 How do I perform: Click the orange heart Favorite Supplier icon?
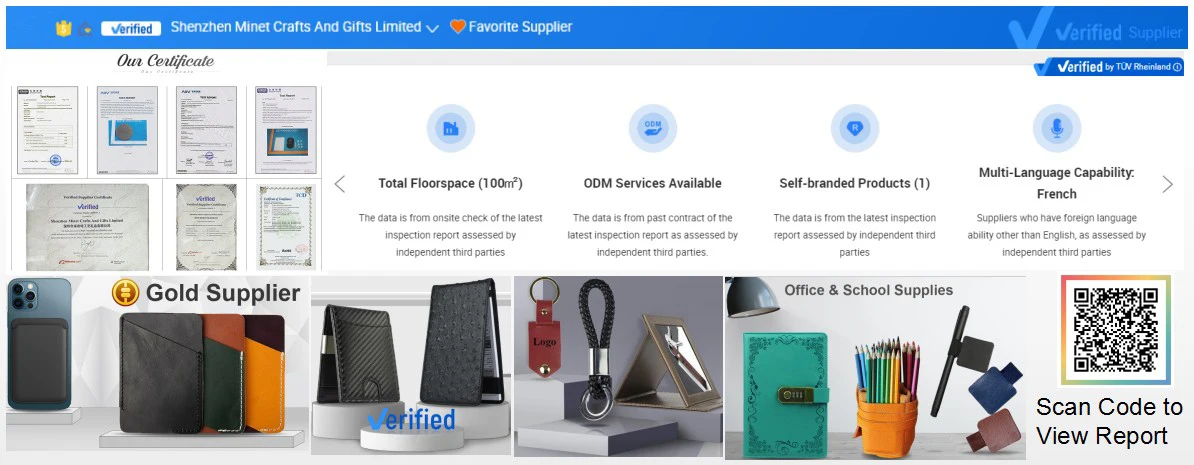point(457,27)
